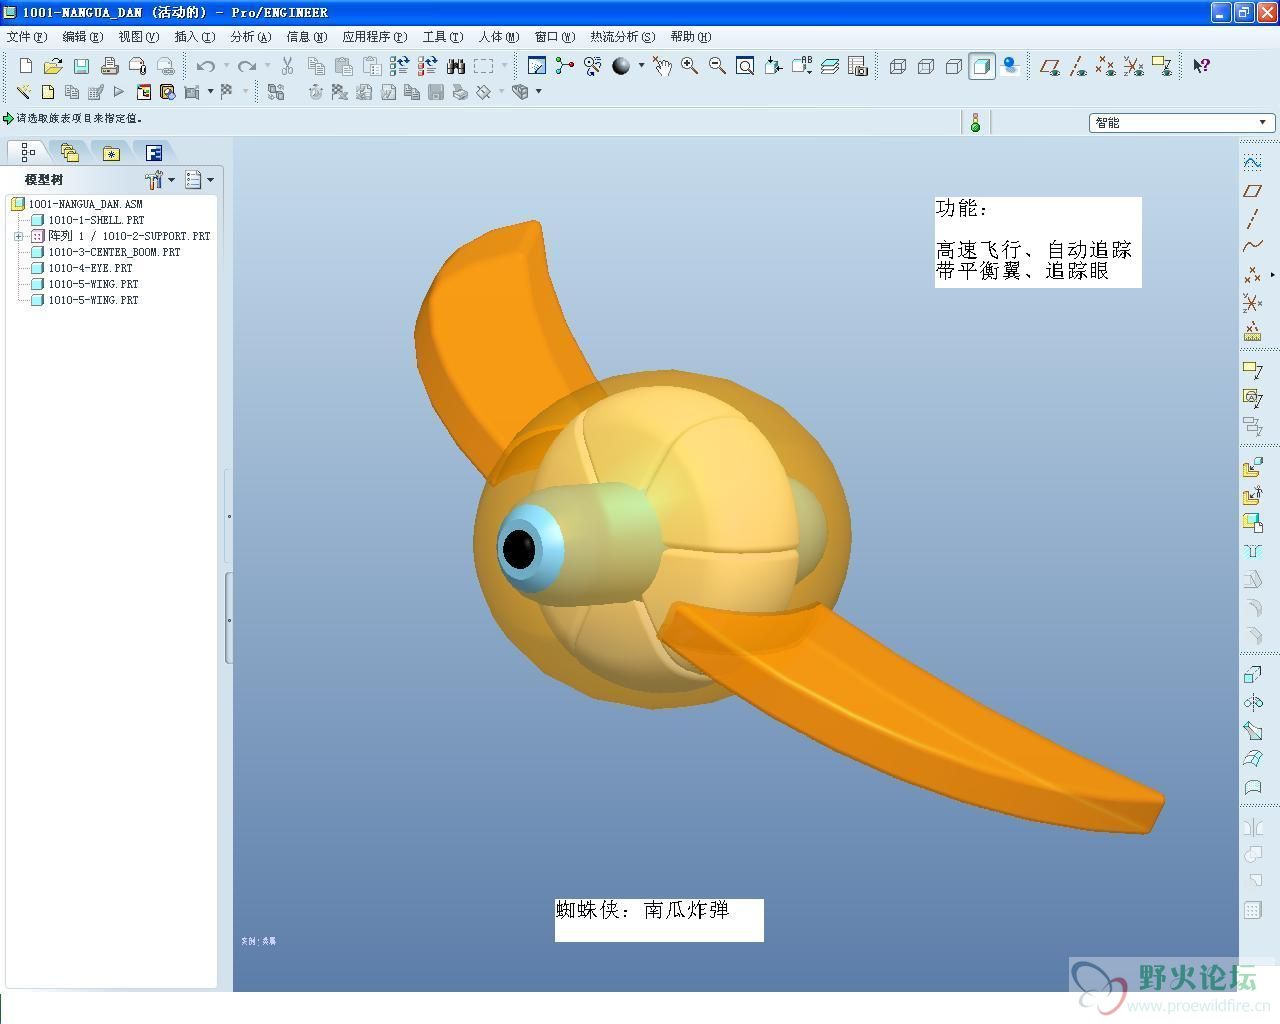Open the model tree show dropdown

199,180
